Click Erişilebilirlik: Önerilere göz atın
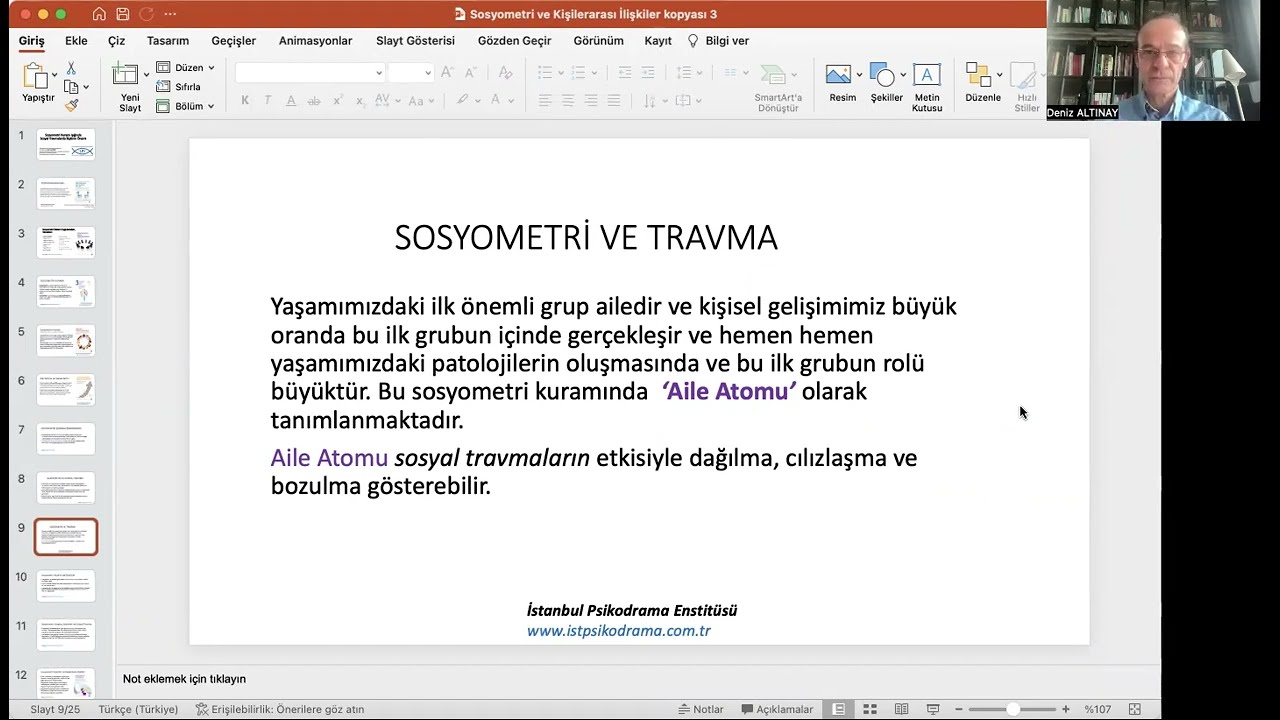Screen dimensions: 1280x720 click(280, 709)
